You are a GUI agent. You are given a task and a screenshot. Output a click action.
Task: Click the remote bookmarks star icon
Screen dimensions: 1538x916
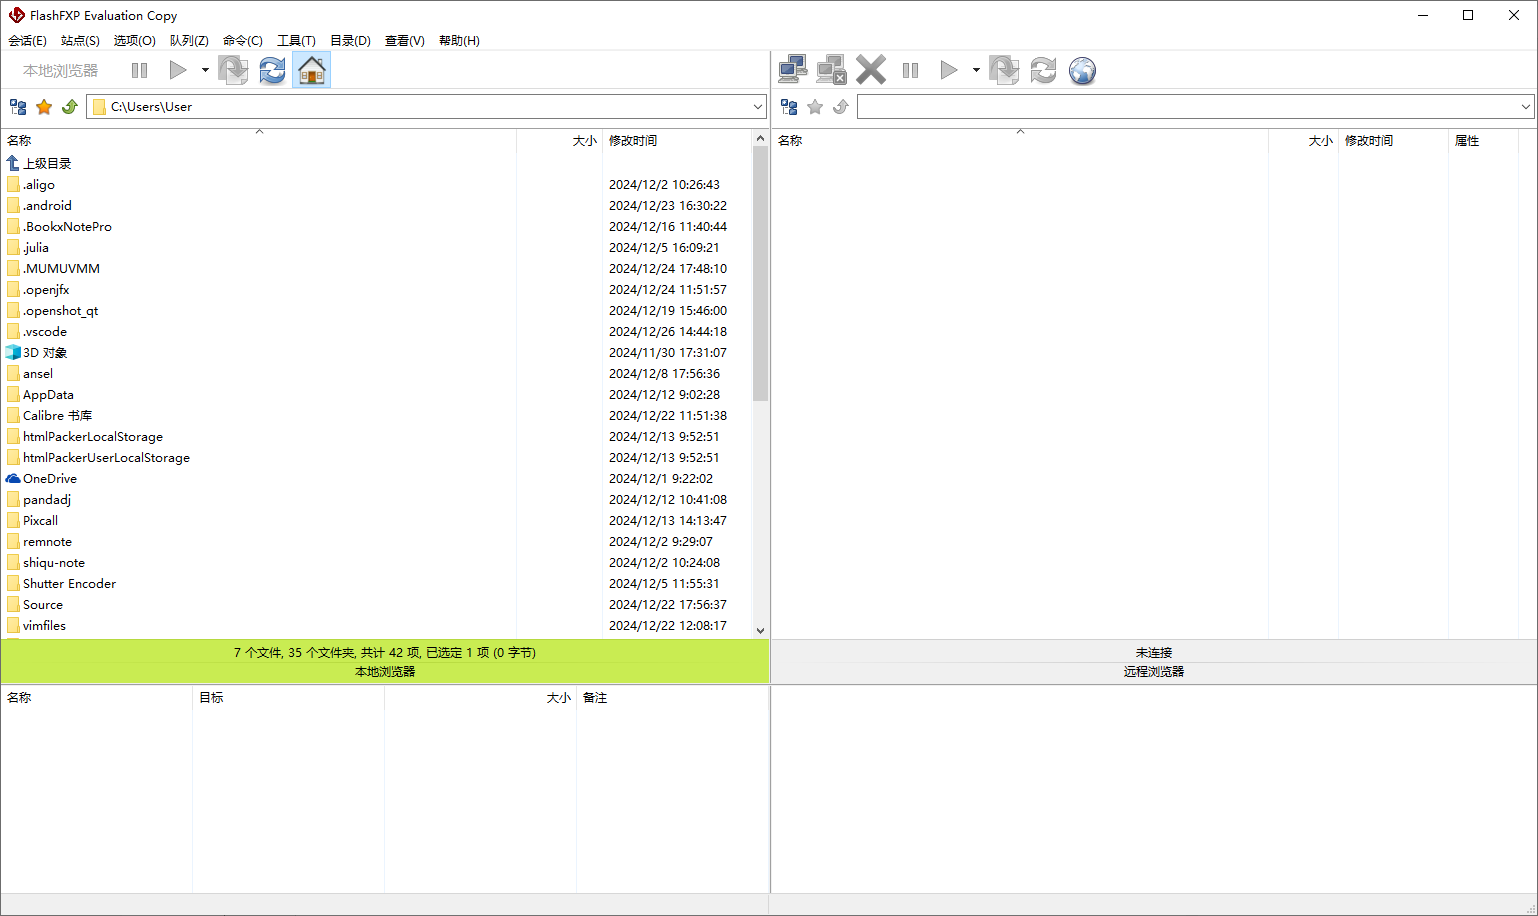pyautogui.click(x=815, y=107)
